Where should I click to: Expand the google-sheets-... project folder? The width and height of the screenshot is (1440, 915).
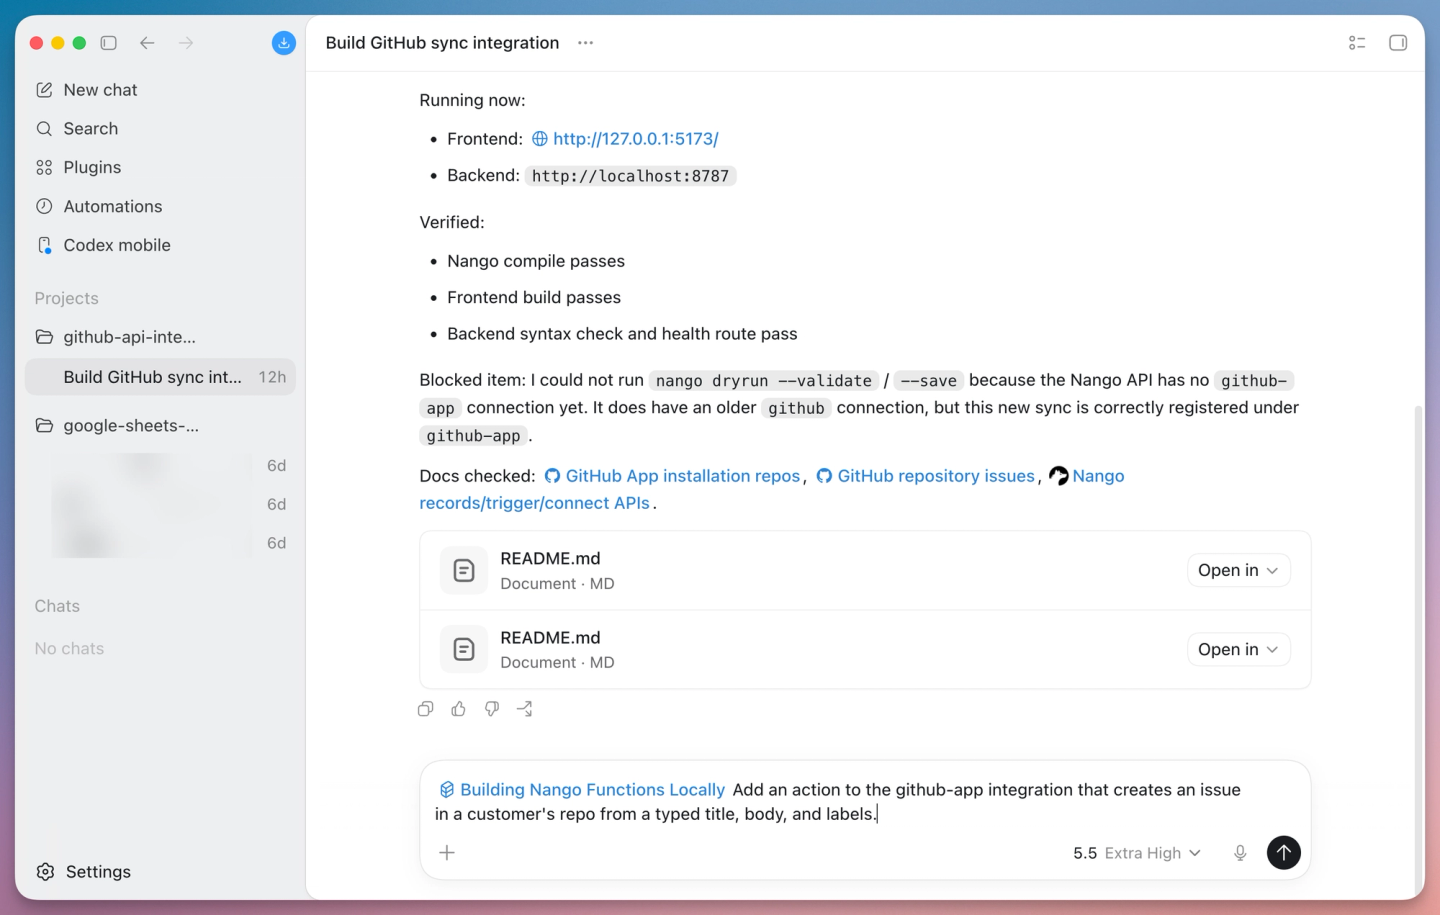click(x=160, y=426)
